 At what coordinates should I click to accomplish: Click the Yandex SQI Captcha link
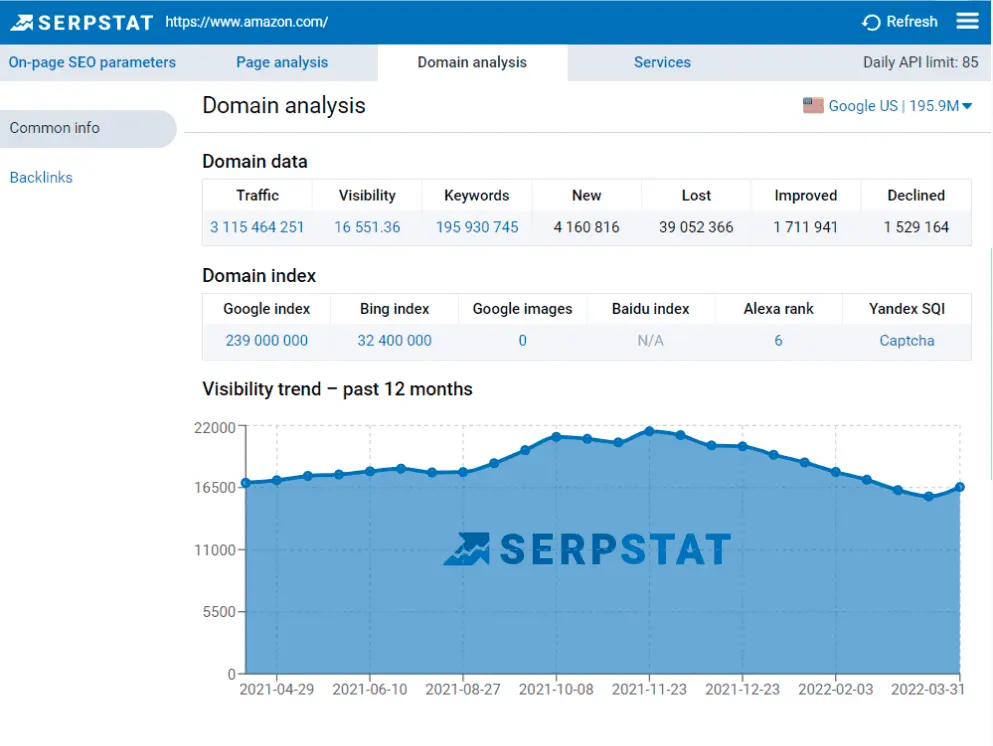(907, 340)
